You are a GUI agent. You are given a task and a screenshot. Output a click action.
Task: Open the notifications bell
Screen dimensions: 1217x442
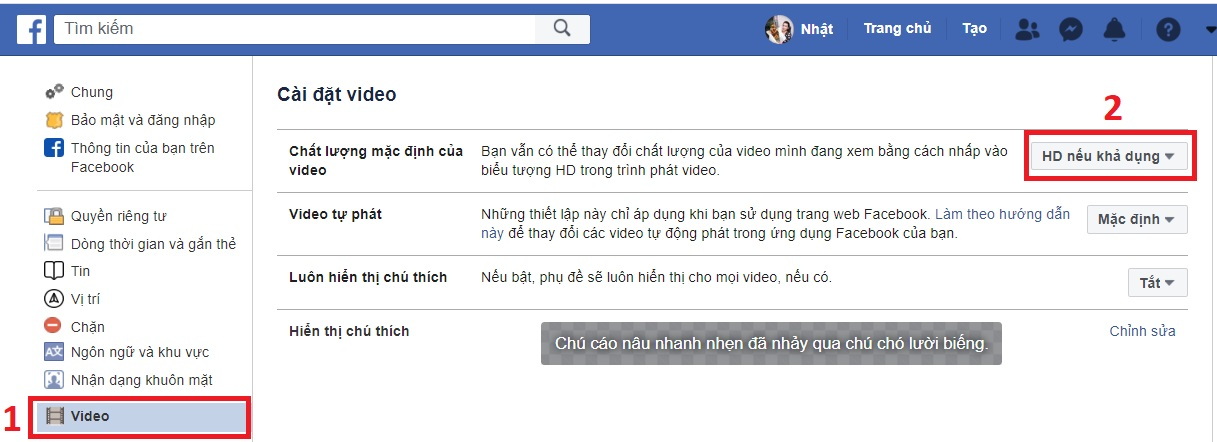click(1114, 29)
